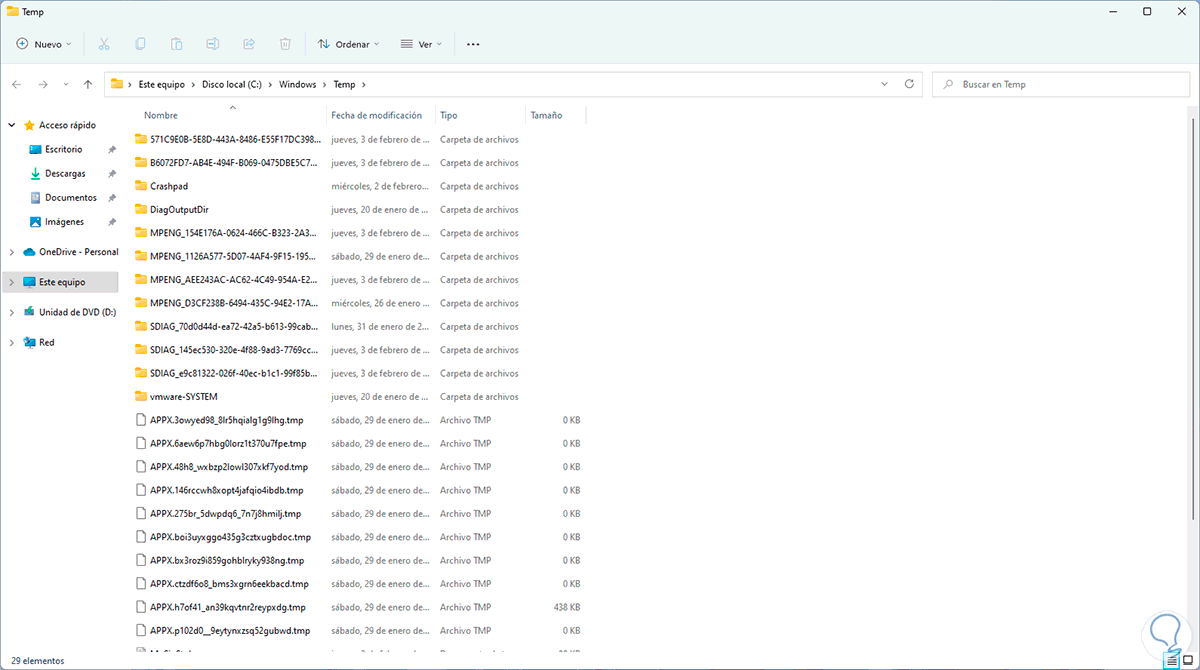Select the DiagOutputDir folder icon
Image resolution: width=1200 pixels, height=670 pixels.
(x=141, y=210)
